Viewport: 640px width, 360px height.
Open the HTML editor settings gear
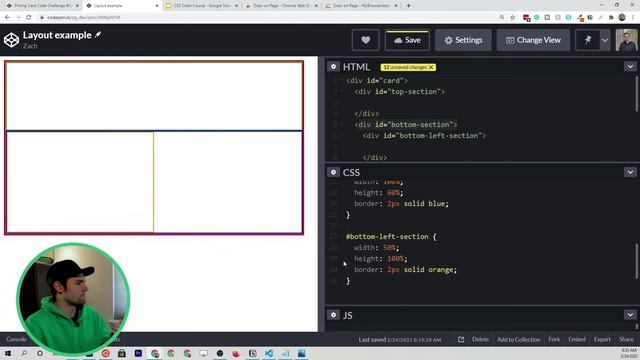coord(333,67)
